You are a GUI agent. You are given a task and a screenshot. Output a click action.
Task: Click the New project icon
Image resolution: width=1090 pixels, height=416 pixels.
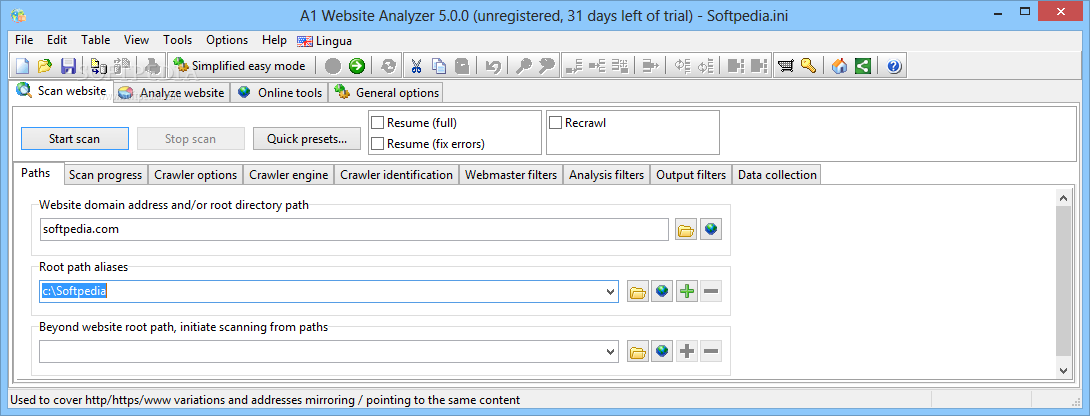(x=23, y=66)
